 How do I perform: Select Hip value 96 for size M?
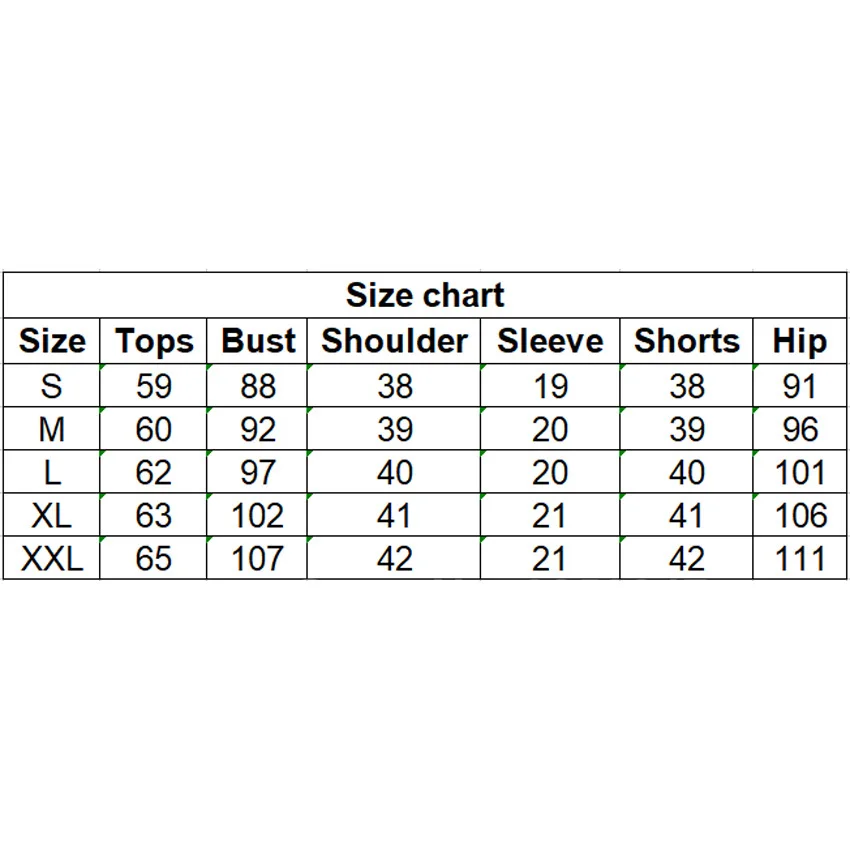[800, 429]
